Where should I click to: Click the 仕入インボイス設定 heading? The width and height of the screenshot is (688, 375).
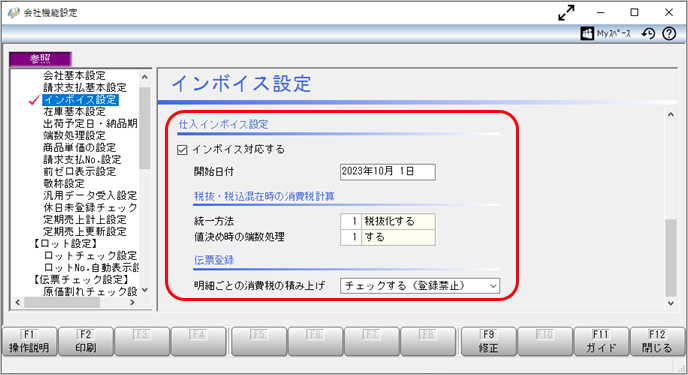tap(223, 125)
